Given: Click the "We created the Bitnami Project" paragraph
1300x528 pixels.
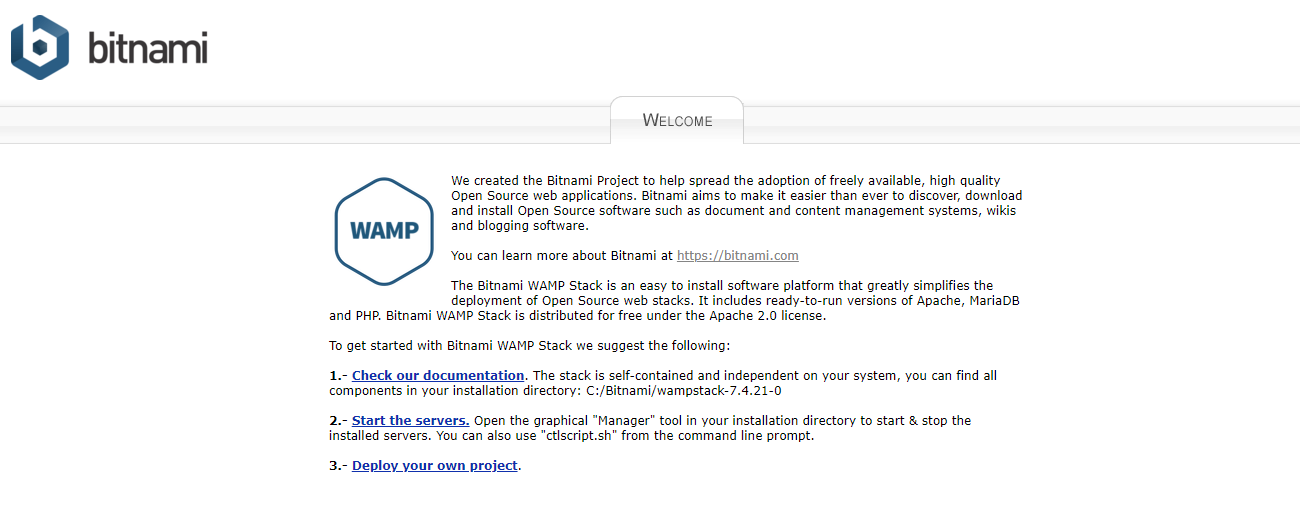Looking at the screenshot, I should click(736, 203).
